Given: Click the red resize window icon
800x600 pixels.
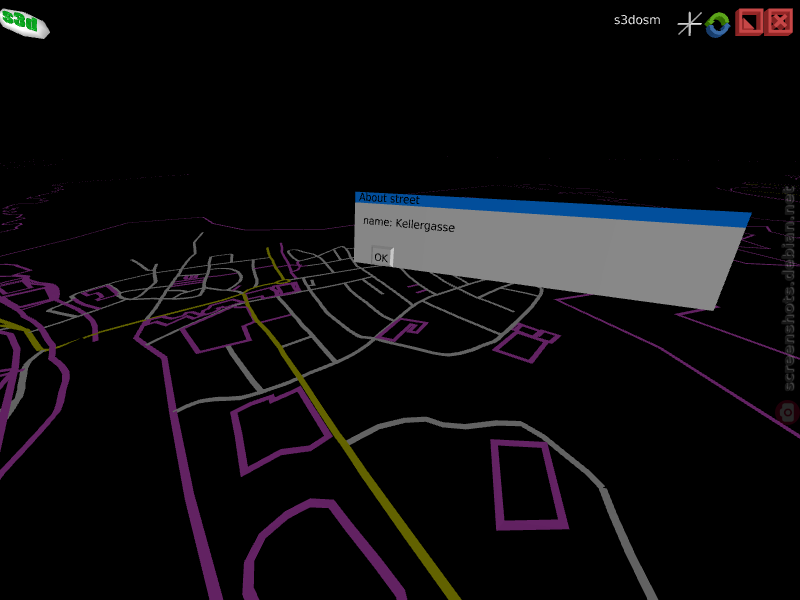Looking at the screenshot, I should (x=749, y=22).
